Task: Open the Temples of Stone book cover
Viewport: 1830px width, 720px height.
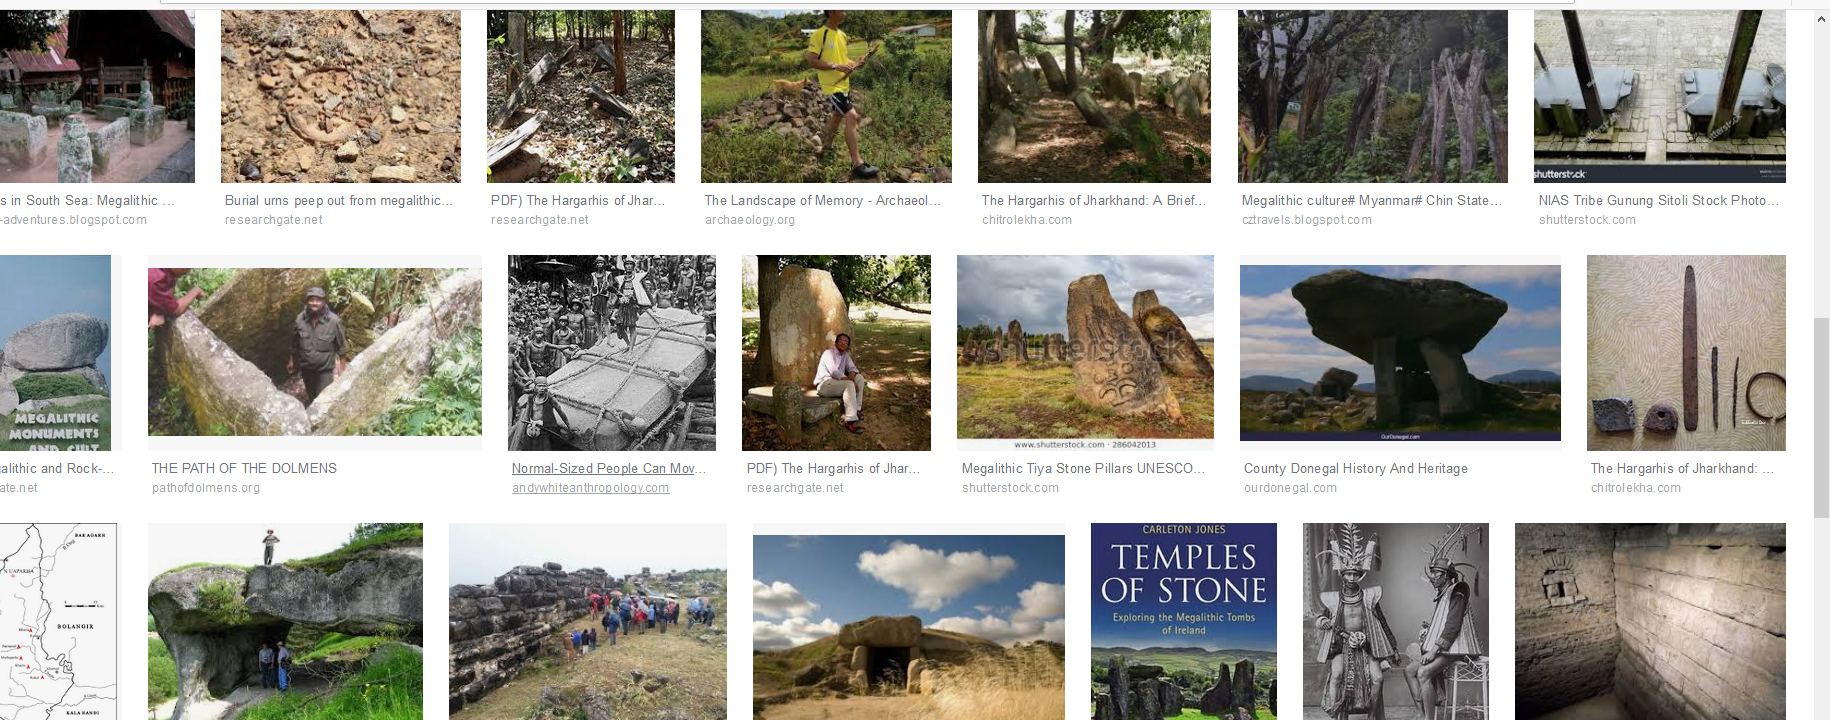Action: (1184, 621)
